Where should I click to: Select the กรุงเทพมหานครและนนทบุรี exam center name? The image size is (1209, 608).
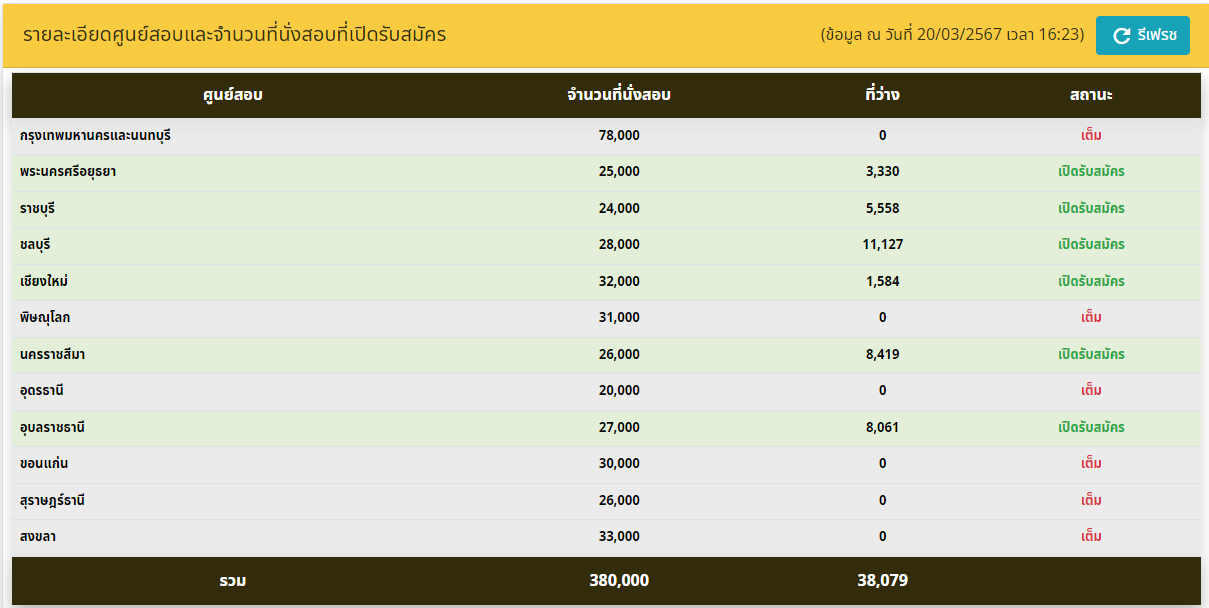coord(95,135)
